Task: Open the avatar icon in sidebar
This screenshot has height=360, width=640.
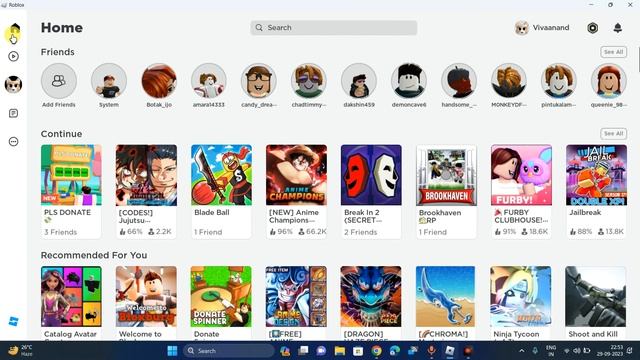Action: click(x=13, y=84)
